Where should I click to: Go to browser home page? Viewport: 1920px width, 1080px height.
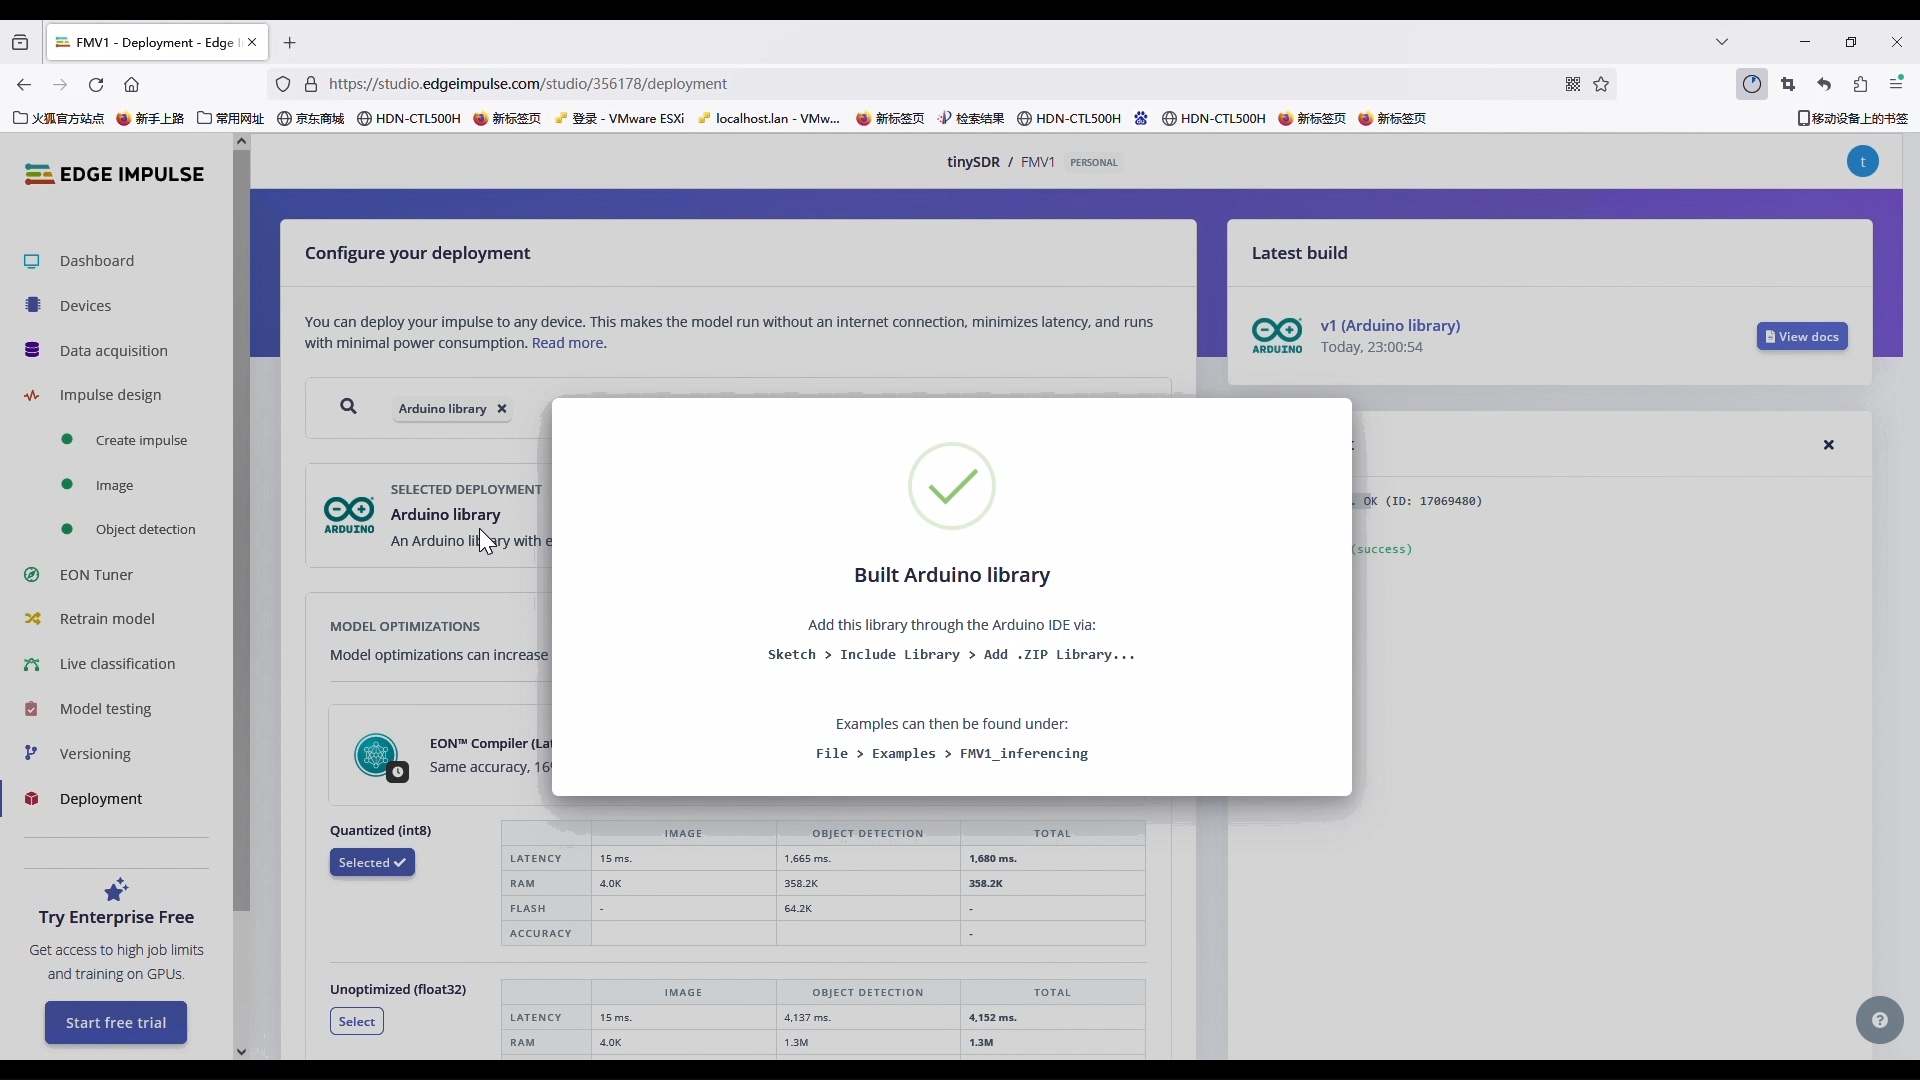(132, 85)
